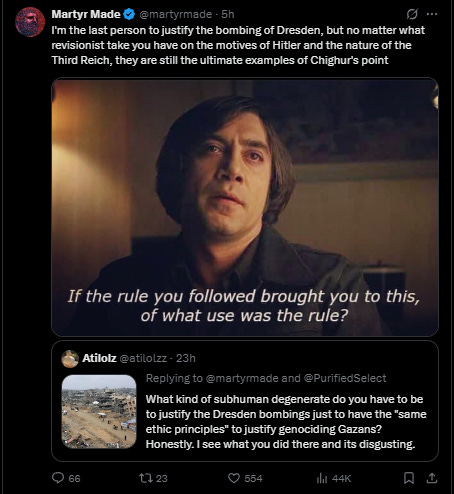Open the Martyr Made display name

(x=86, y=14)
